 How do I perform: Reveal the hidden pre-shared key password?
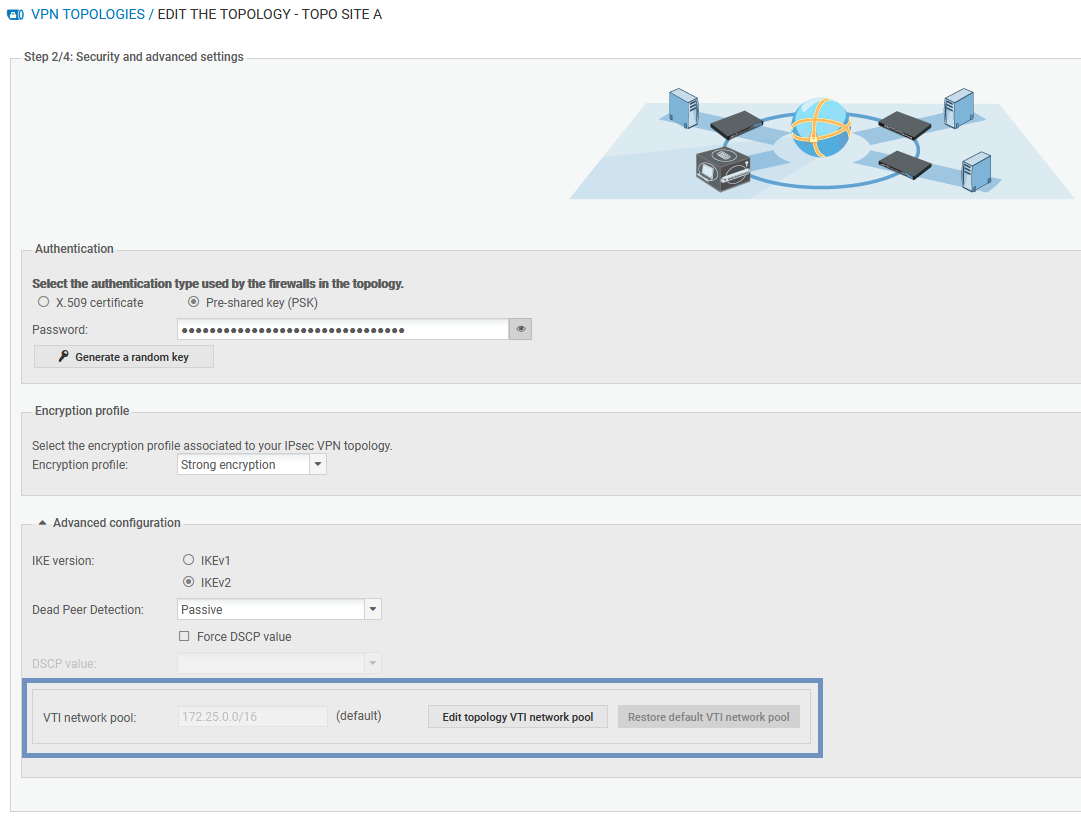pyautogui.click(x=520, y=328)
